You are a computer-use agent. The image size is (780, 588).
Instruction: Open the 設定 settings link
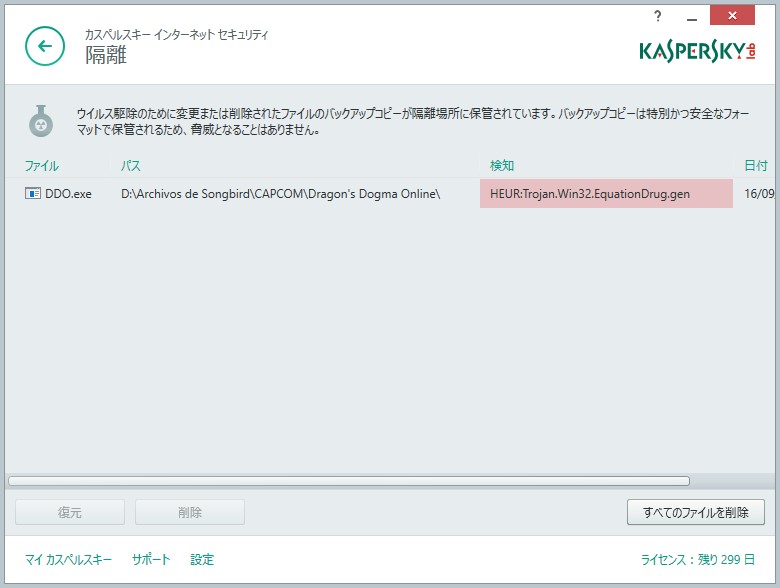click(202, 560)
